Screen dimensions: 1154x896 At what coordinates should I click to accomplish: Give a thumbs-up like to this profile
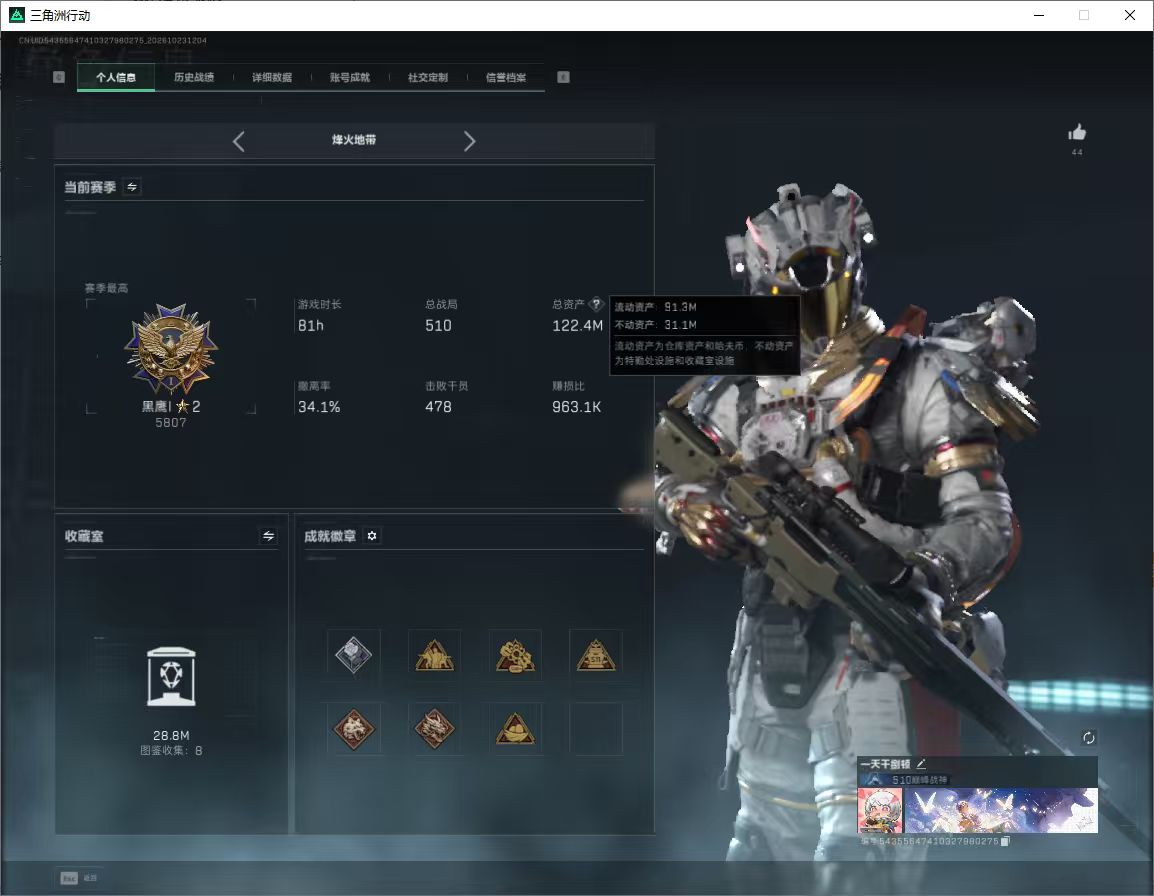(1077, 133)
